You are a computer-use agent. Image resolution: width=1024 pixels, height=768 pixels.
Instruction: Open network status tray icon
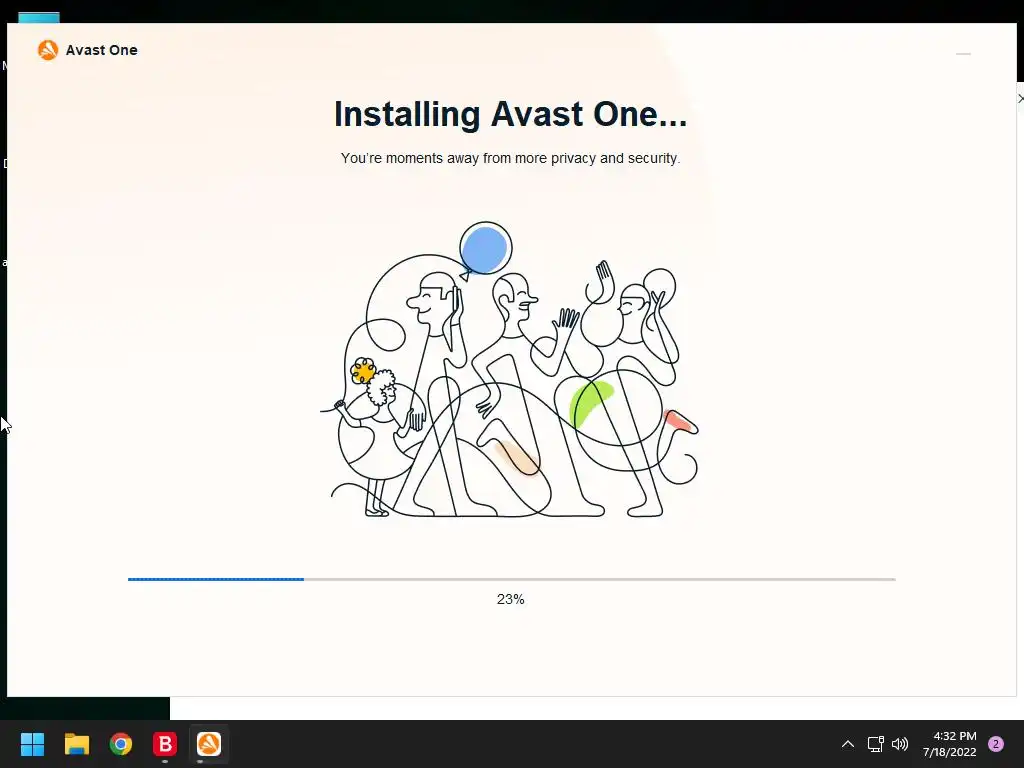(x=875, y=744)
